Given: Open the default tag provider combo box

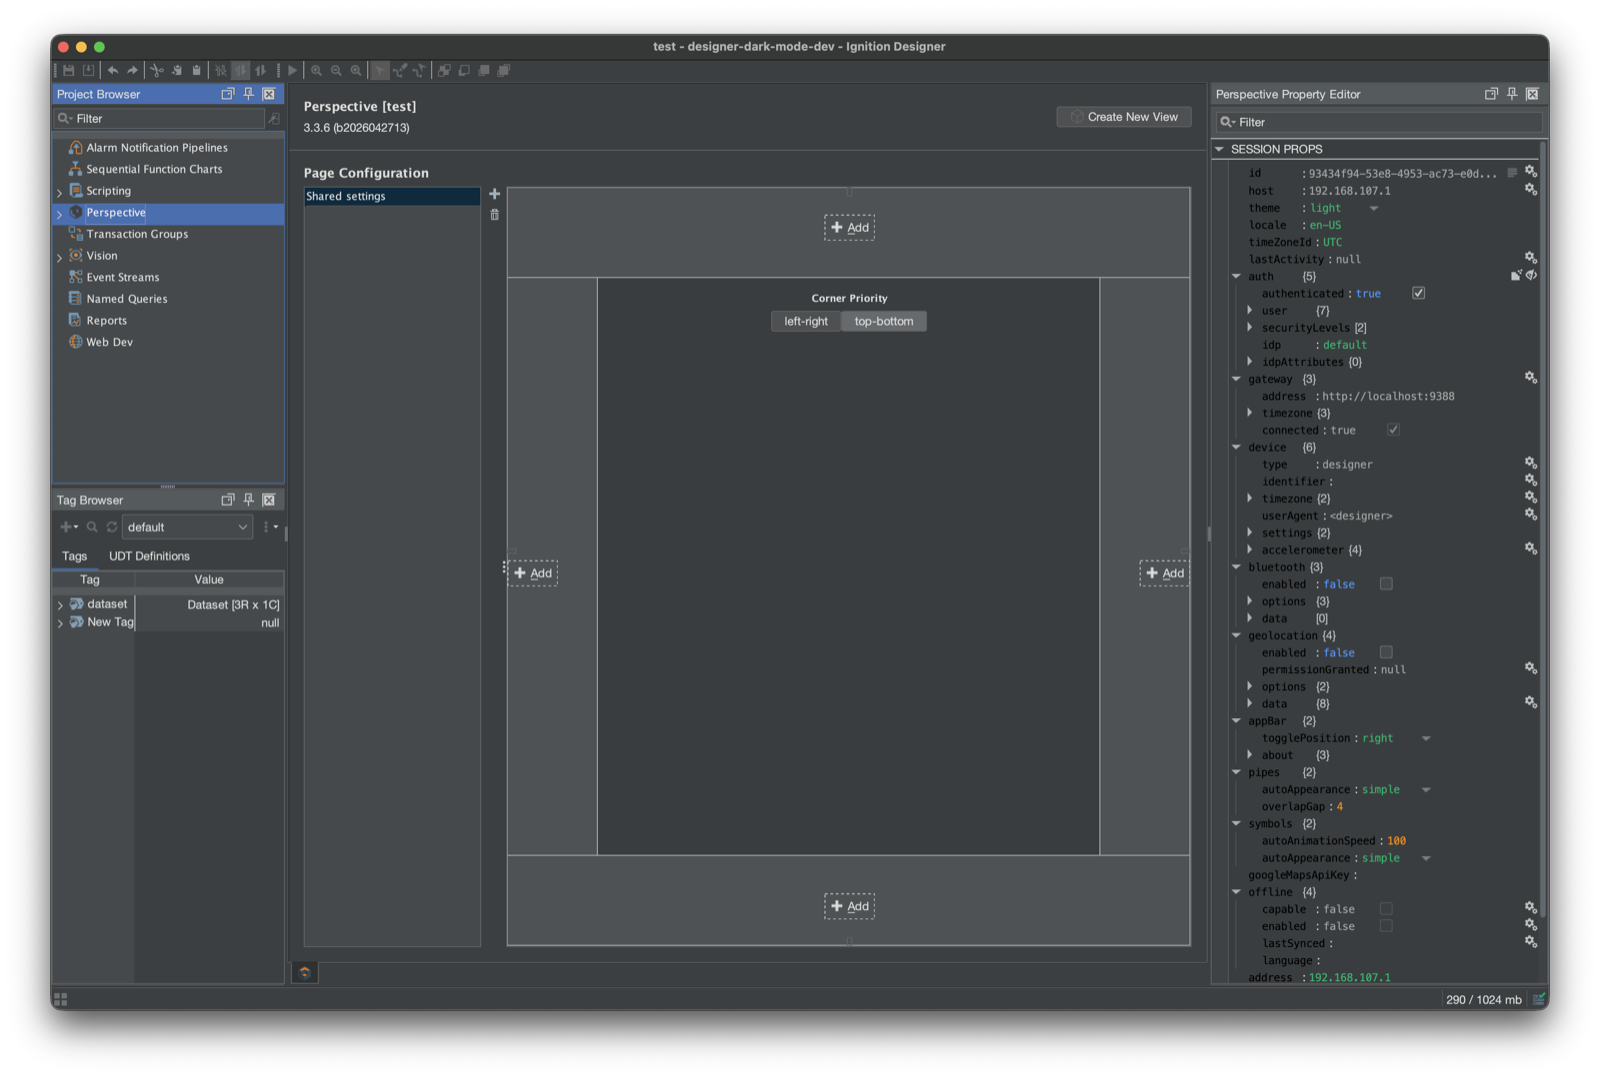Looking at the screenshot, I should [187, 527].
